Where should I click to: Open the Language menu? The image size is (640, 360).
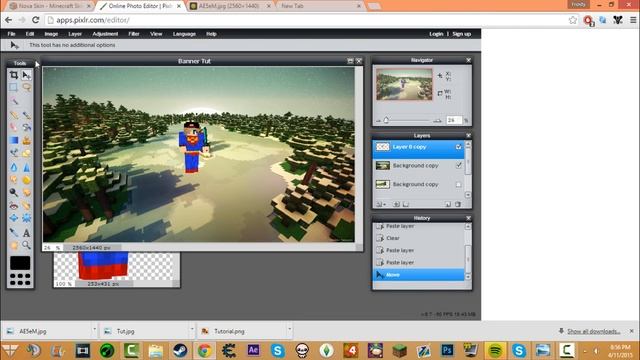click(184, 34)
